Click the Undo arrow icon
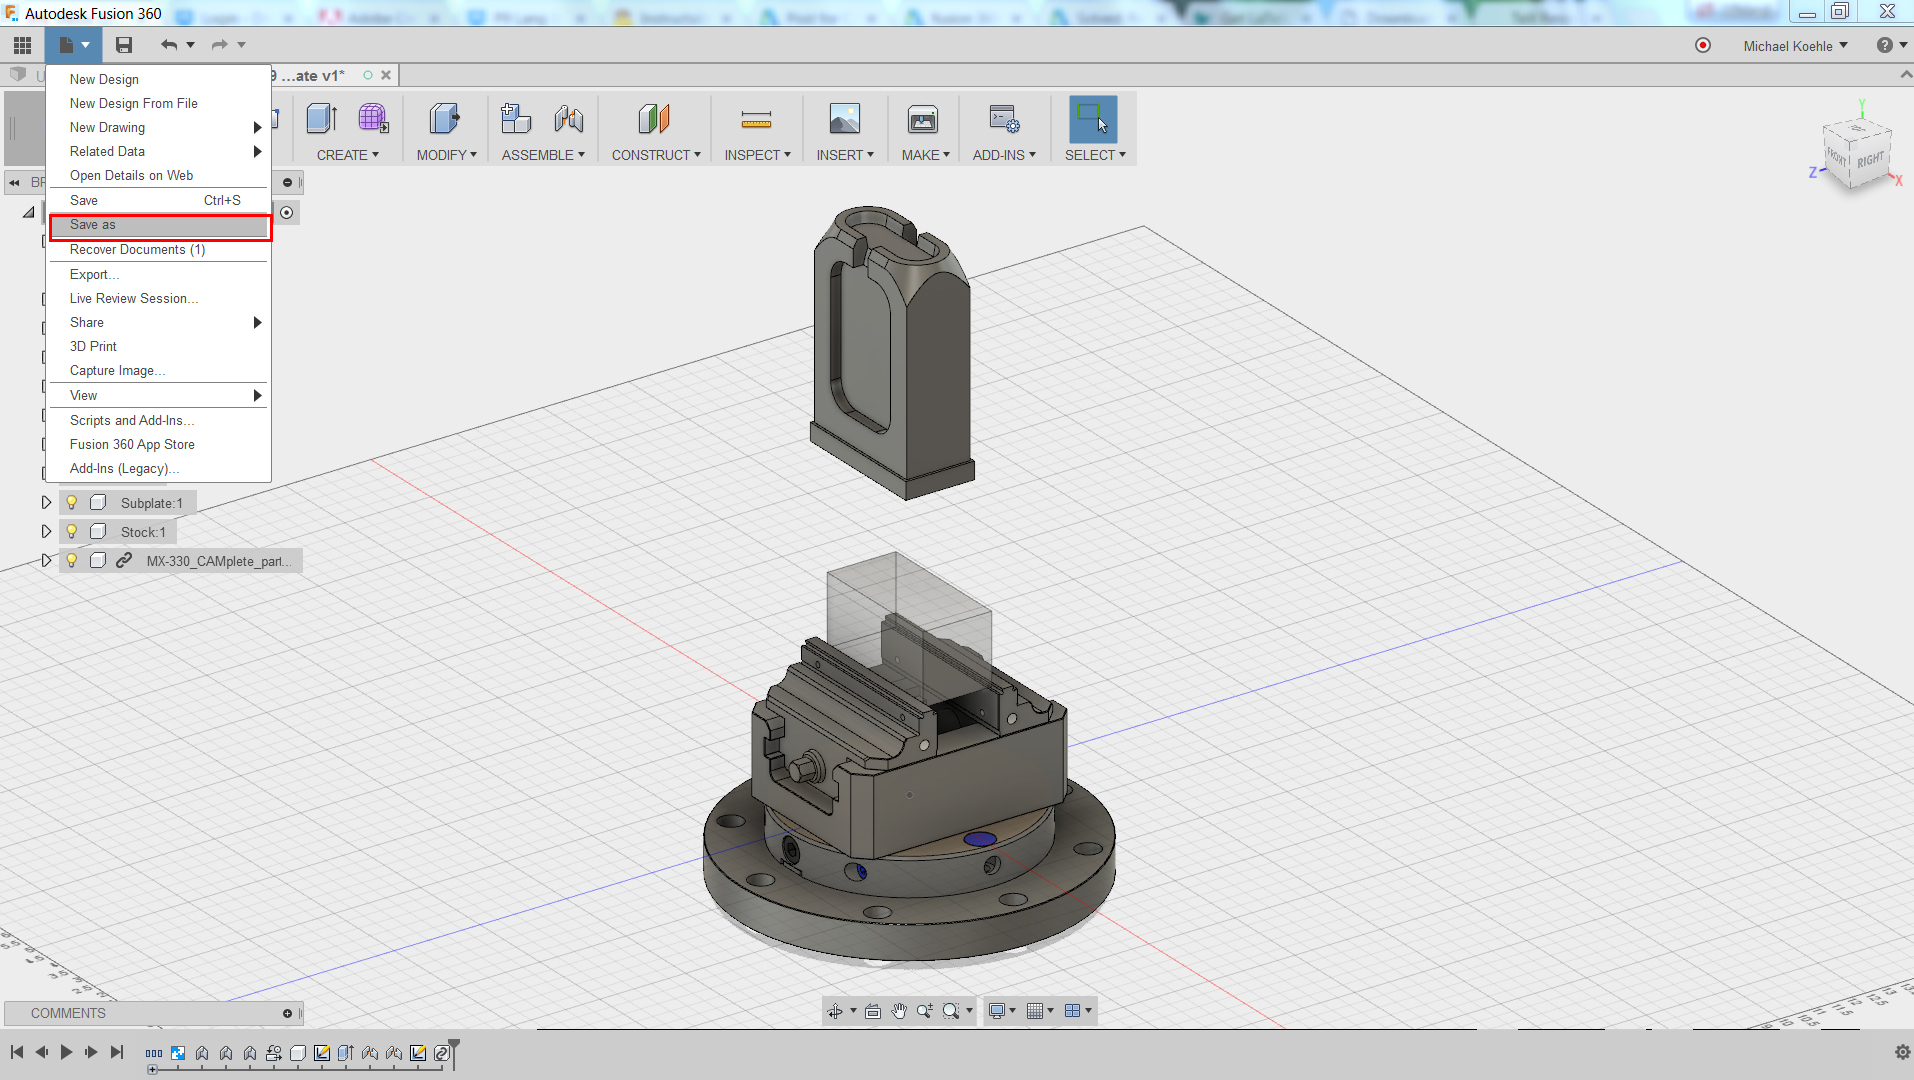 169,45
